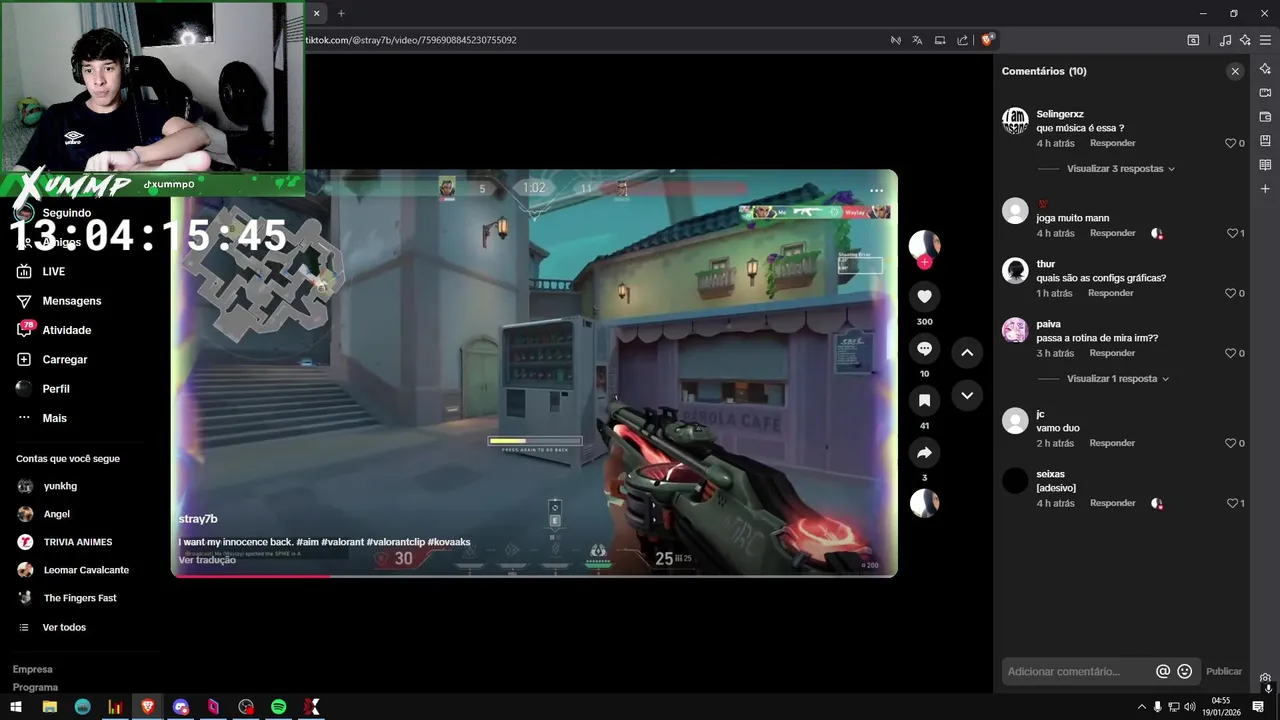Like seixas's adesivo comment
Viewport: 1280px width, 720px height.
point(1233,503)
